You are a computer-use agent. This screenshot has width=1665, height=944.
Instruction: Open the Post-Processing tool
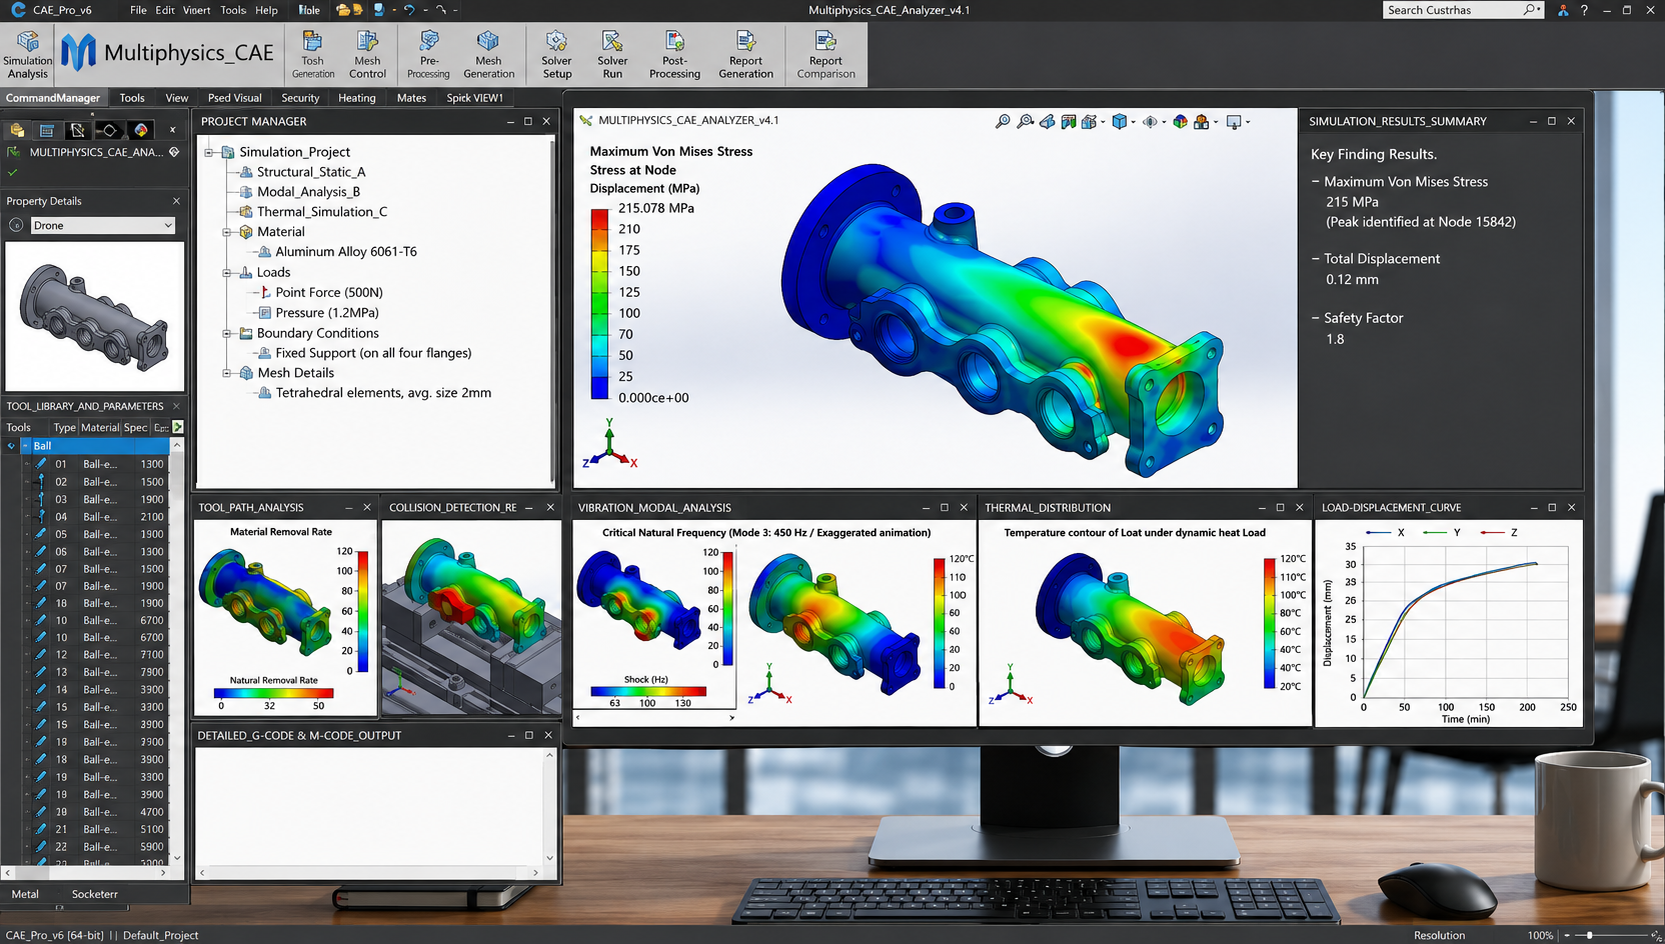pyautogui.click(x=675, y=54)
